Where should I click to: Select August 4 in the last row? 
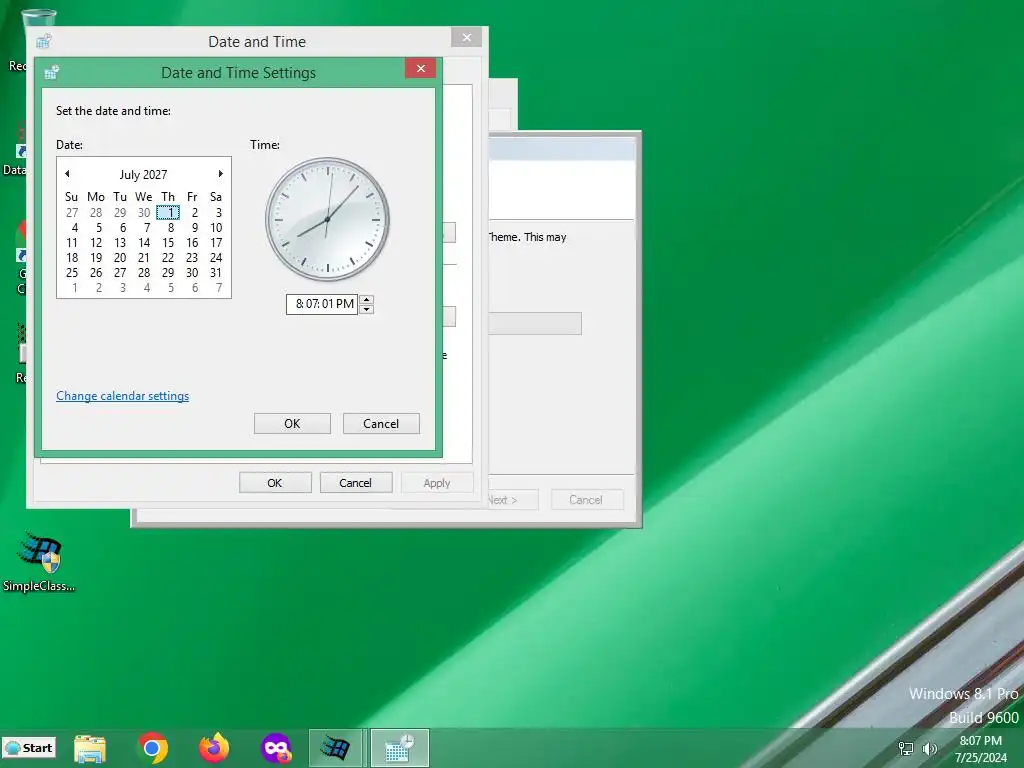[x=146, y=287]
